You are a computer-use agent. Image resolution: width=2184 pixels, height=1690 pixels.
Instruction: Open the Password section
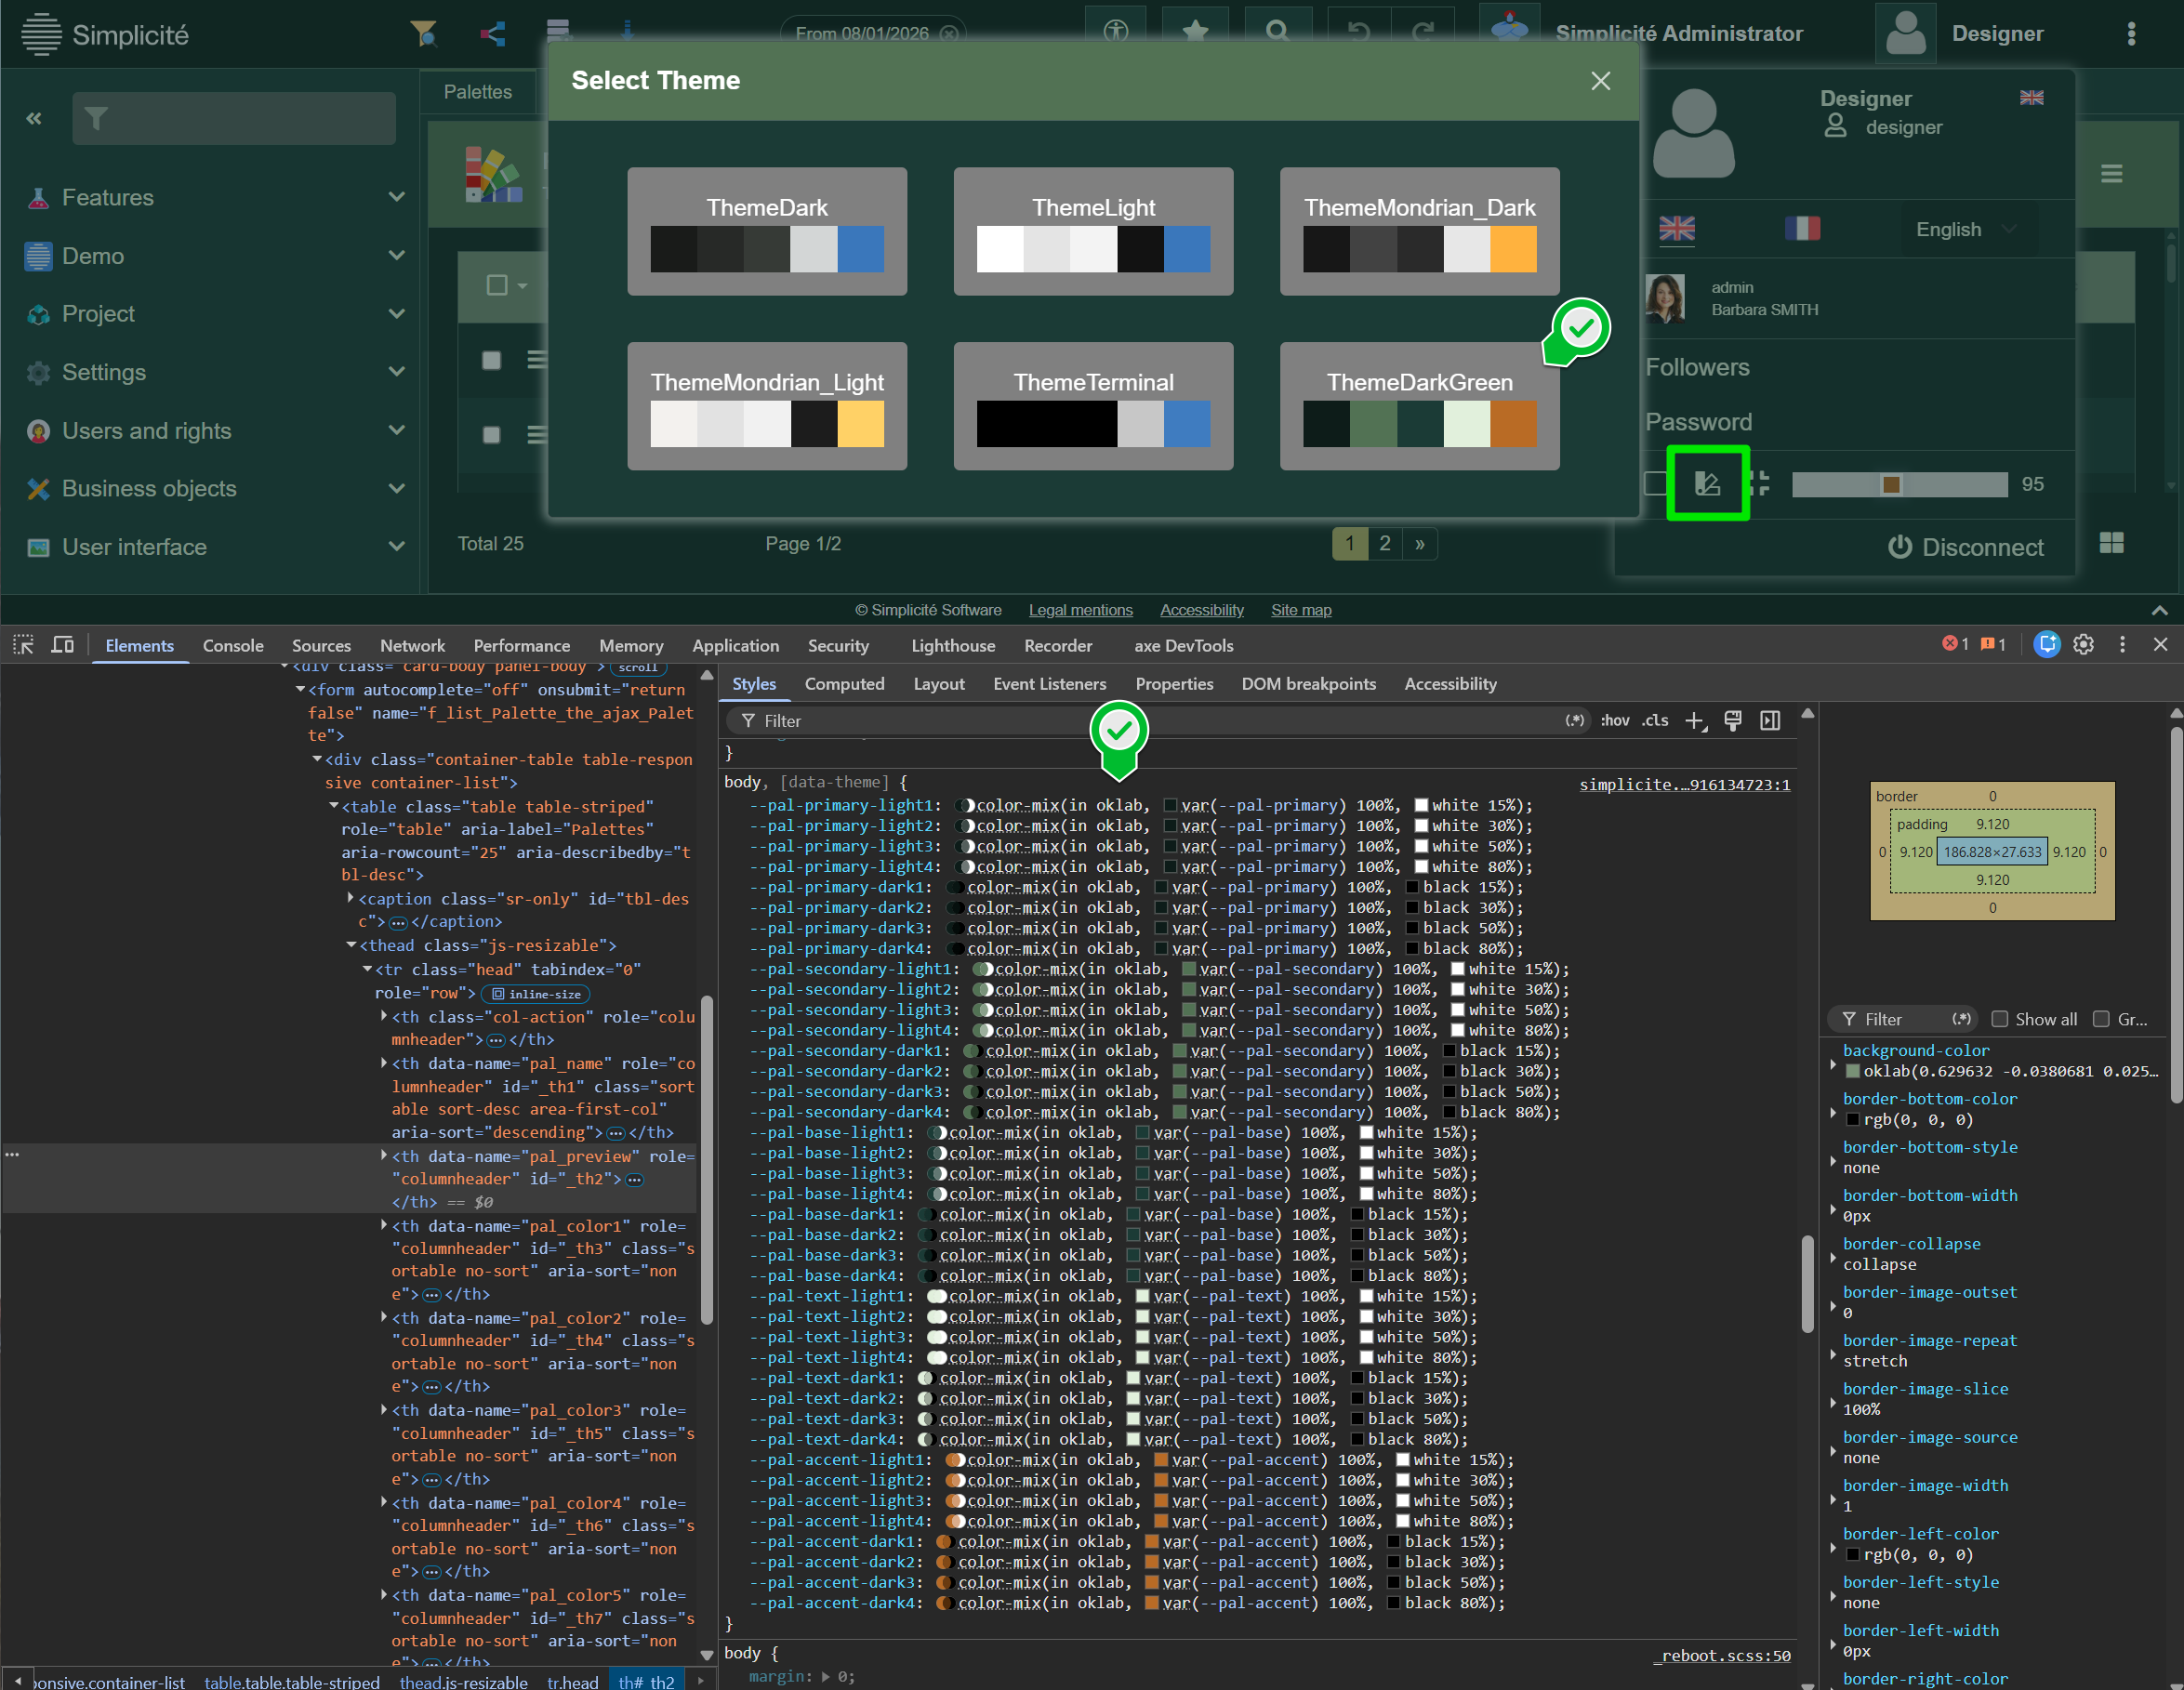point(1698,422)
